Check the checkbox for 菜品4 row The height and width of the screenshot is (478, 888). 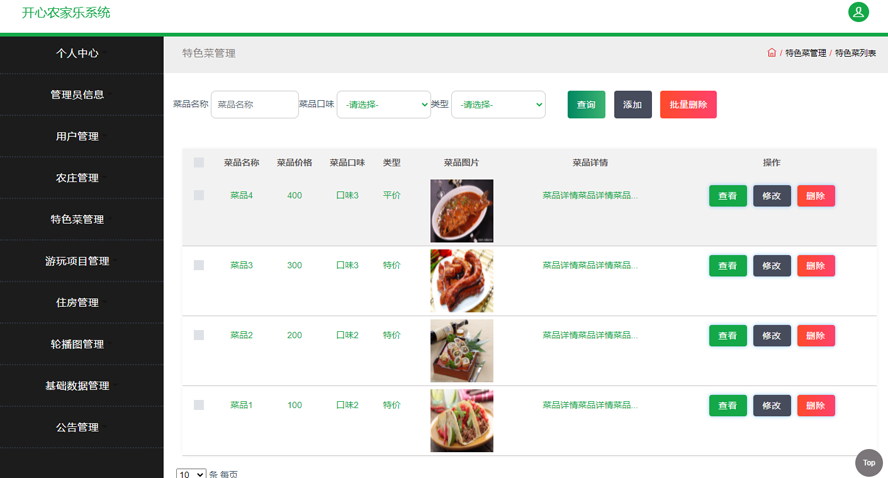point(199,195)
